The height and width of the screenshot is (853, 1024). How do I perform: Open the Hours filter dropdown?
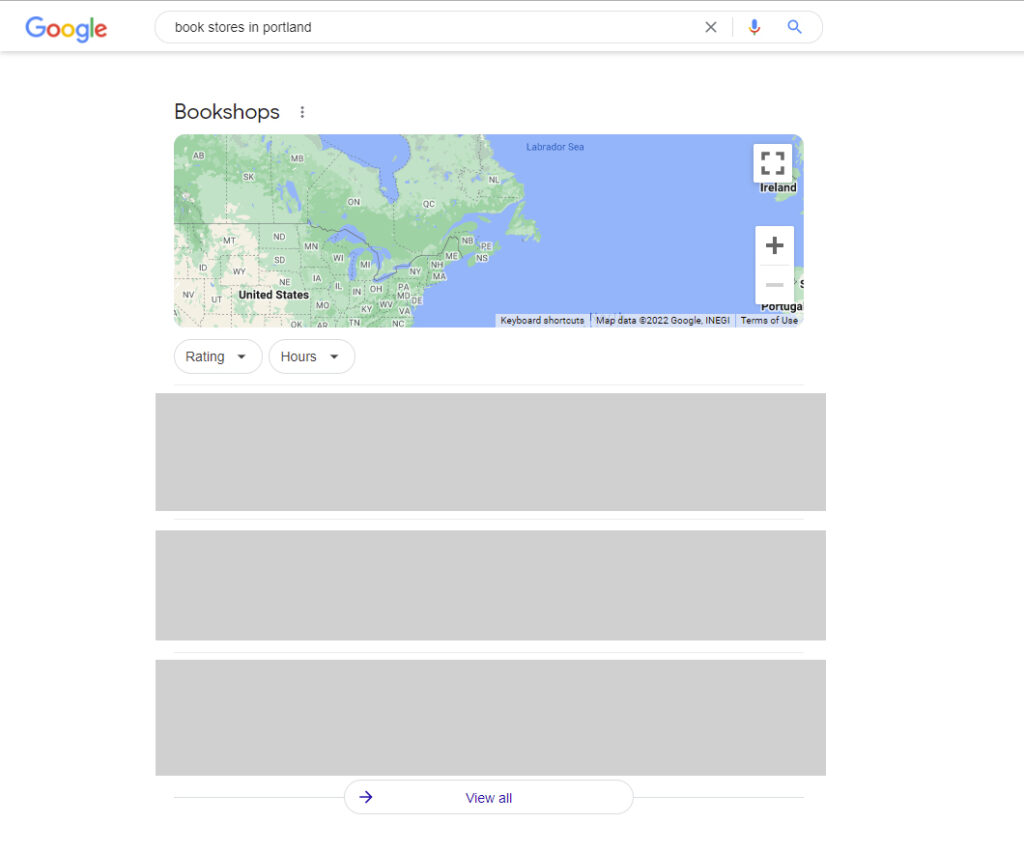[x=311, y=357]
